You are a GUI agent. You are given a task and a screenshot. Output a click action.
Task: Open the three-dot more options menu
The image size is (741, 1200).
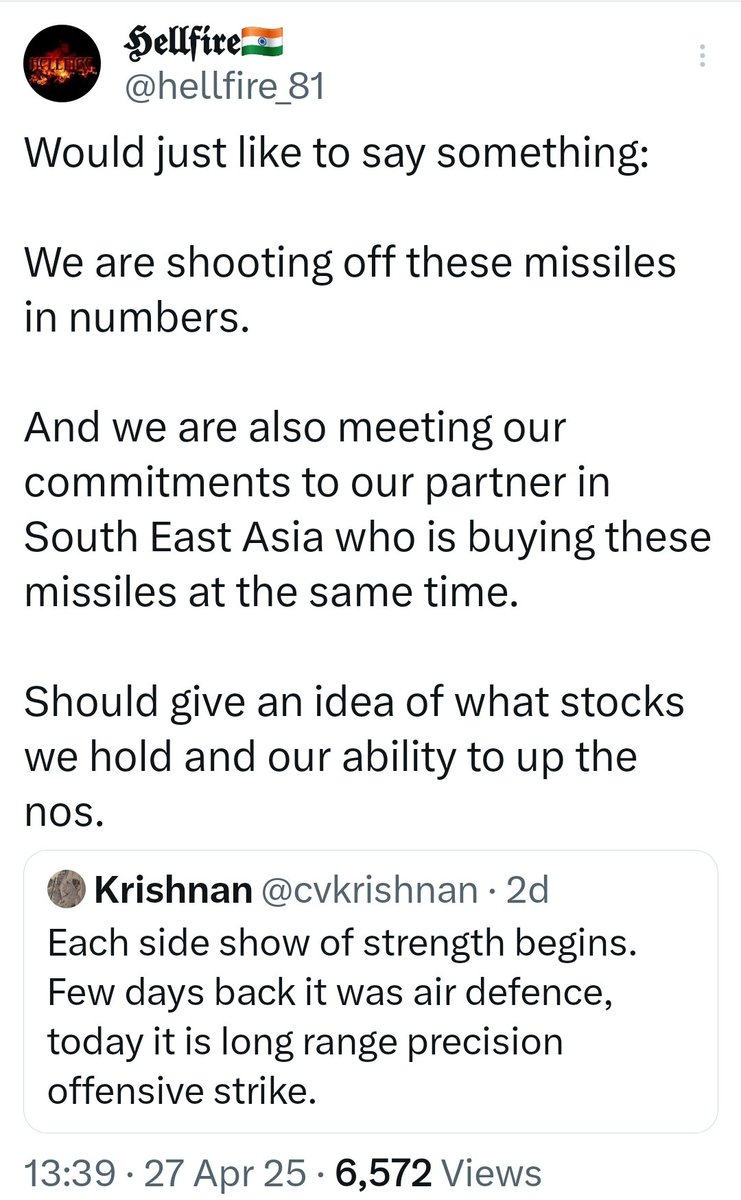pos(703,55)
